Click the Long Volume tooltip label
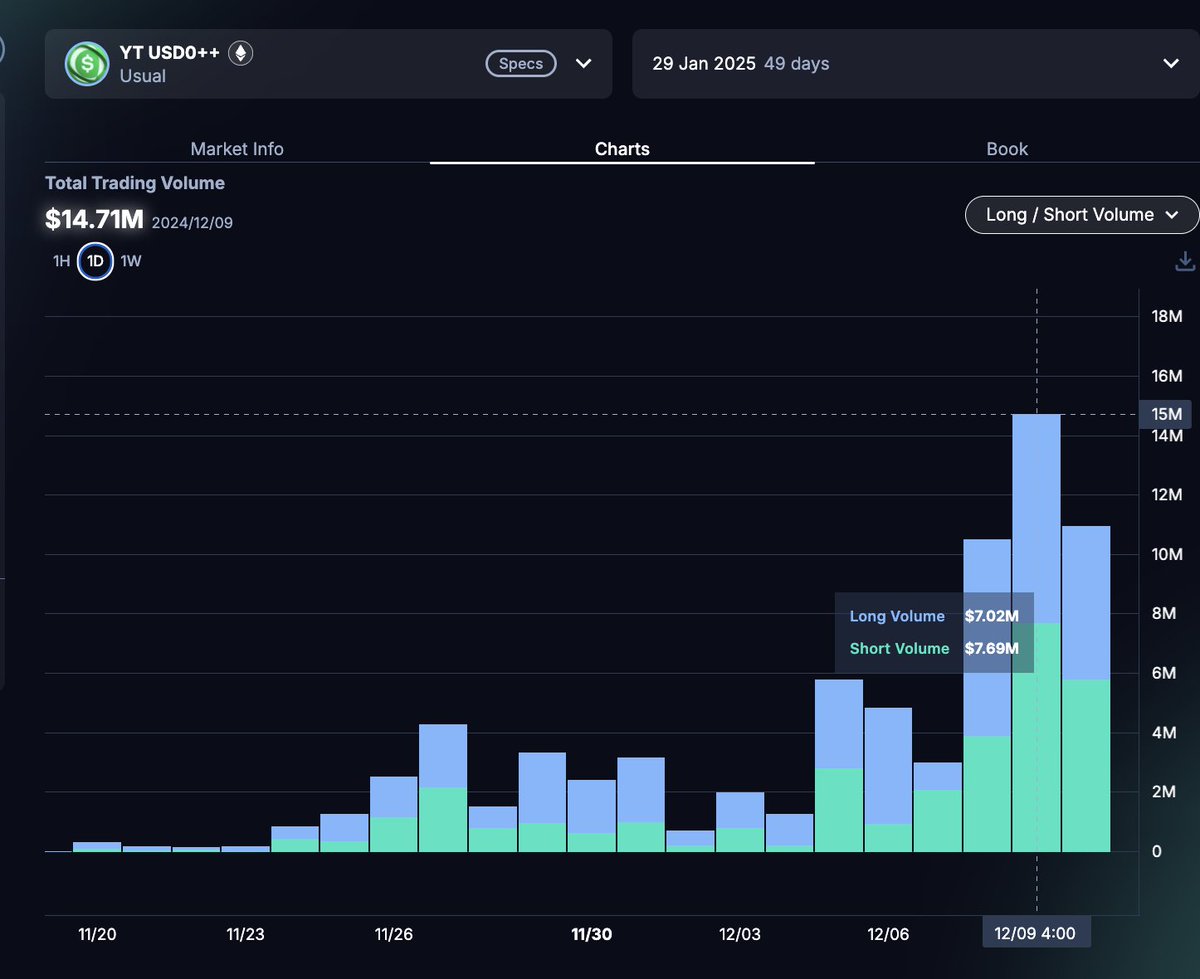 (x=897, y=616)
